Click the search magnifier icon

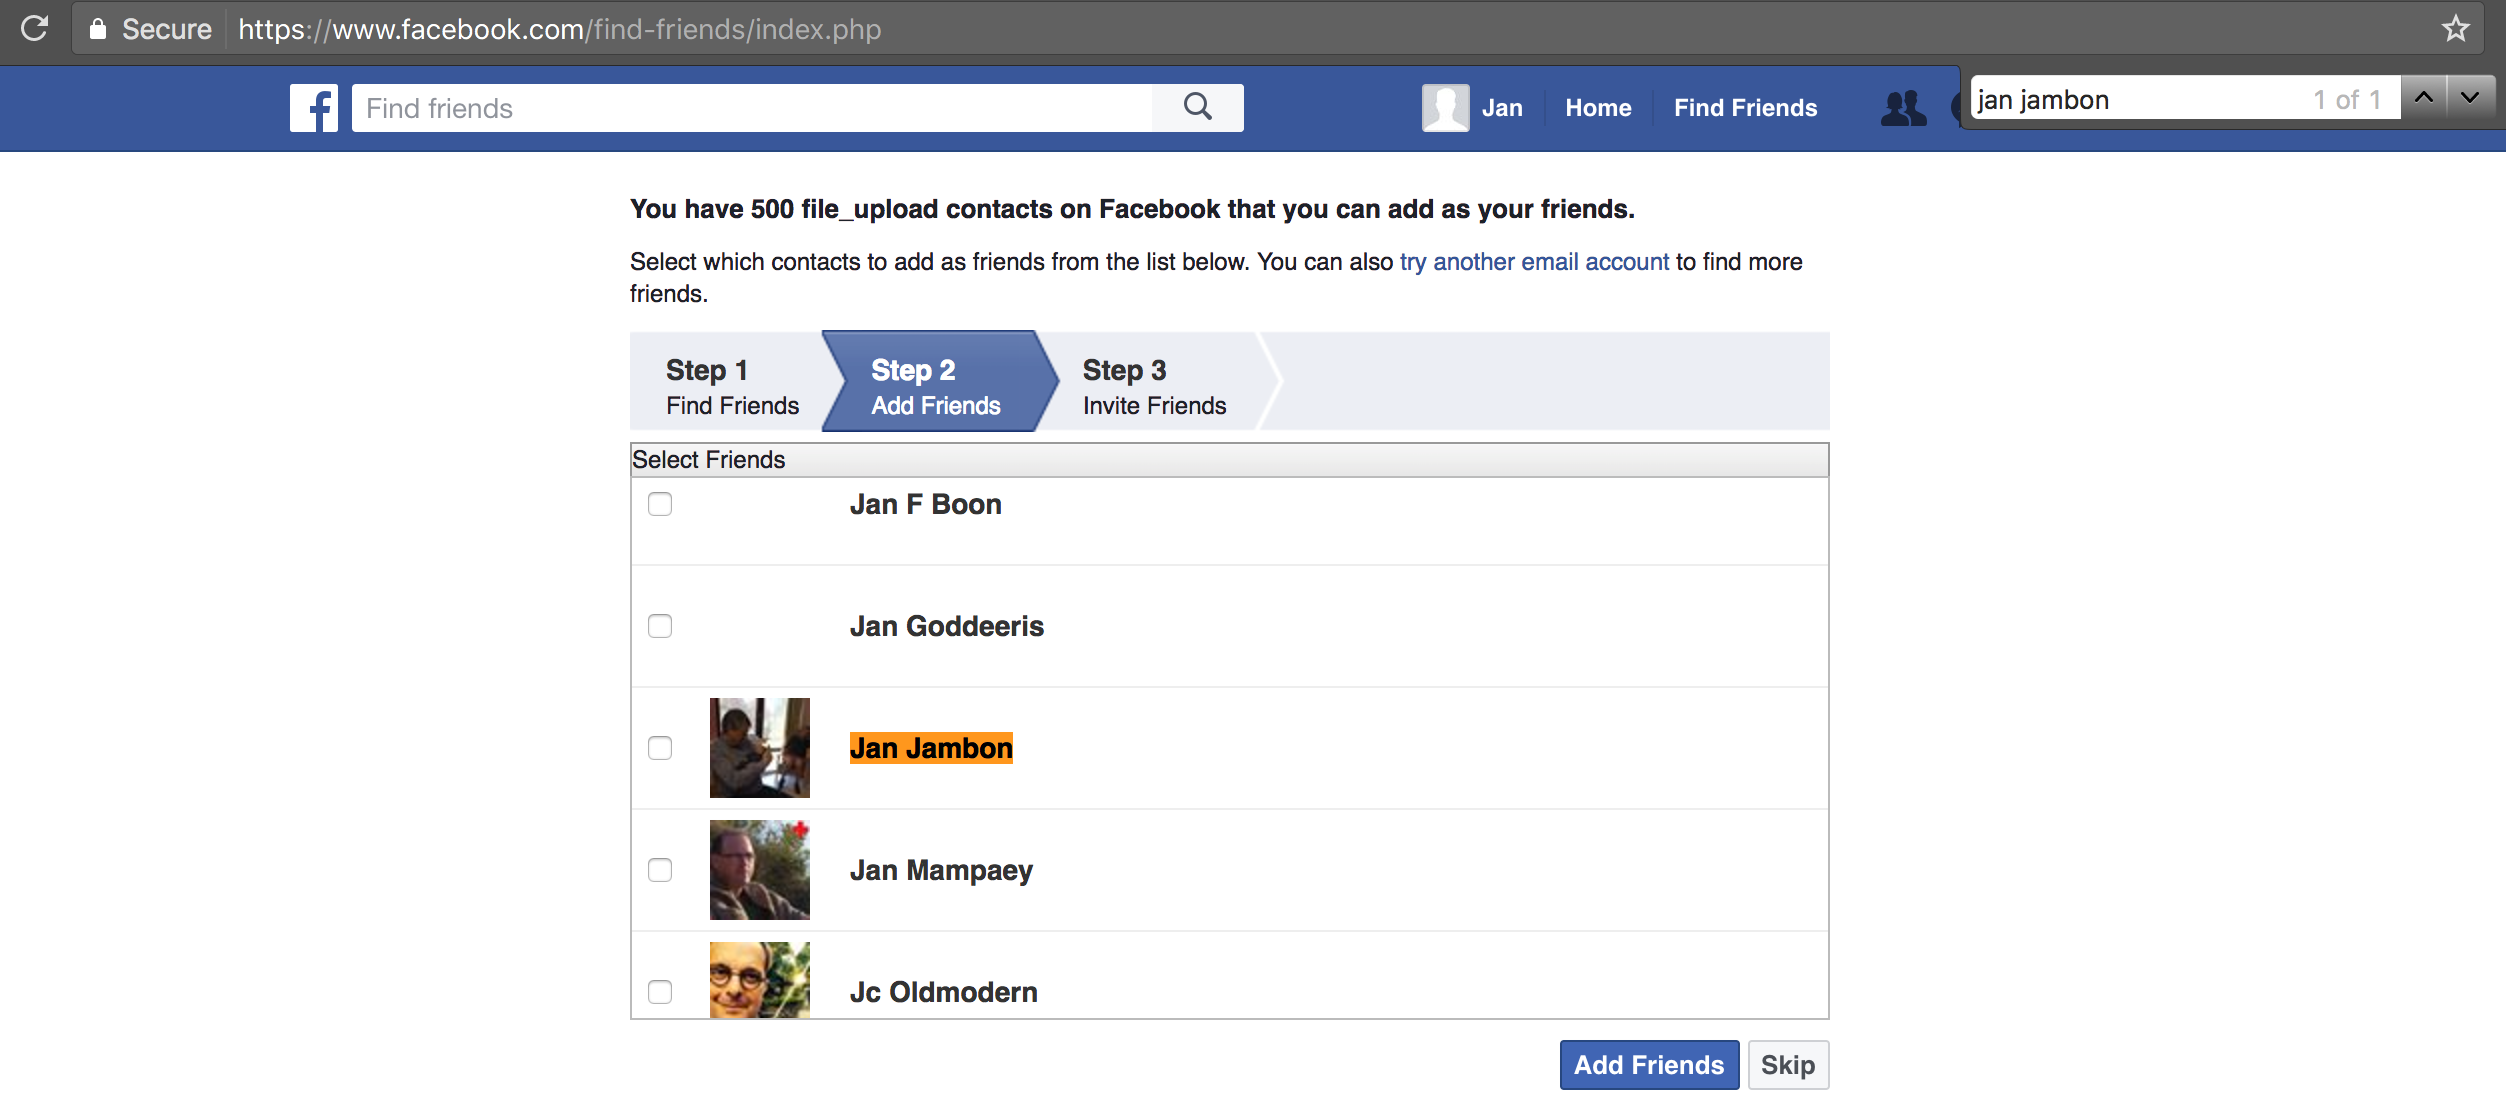(1197, 107)
